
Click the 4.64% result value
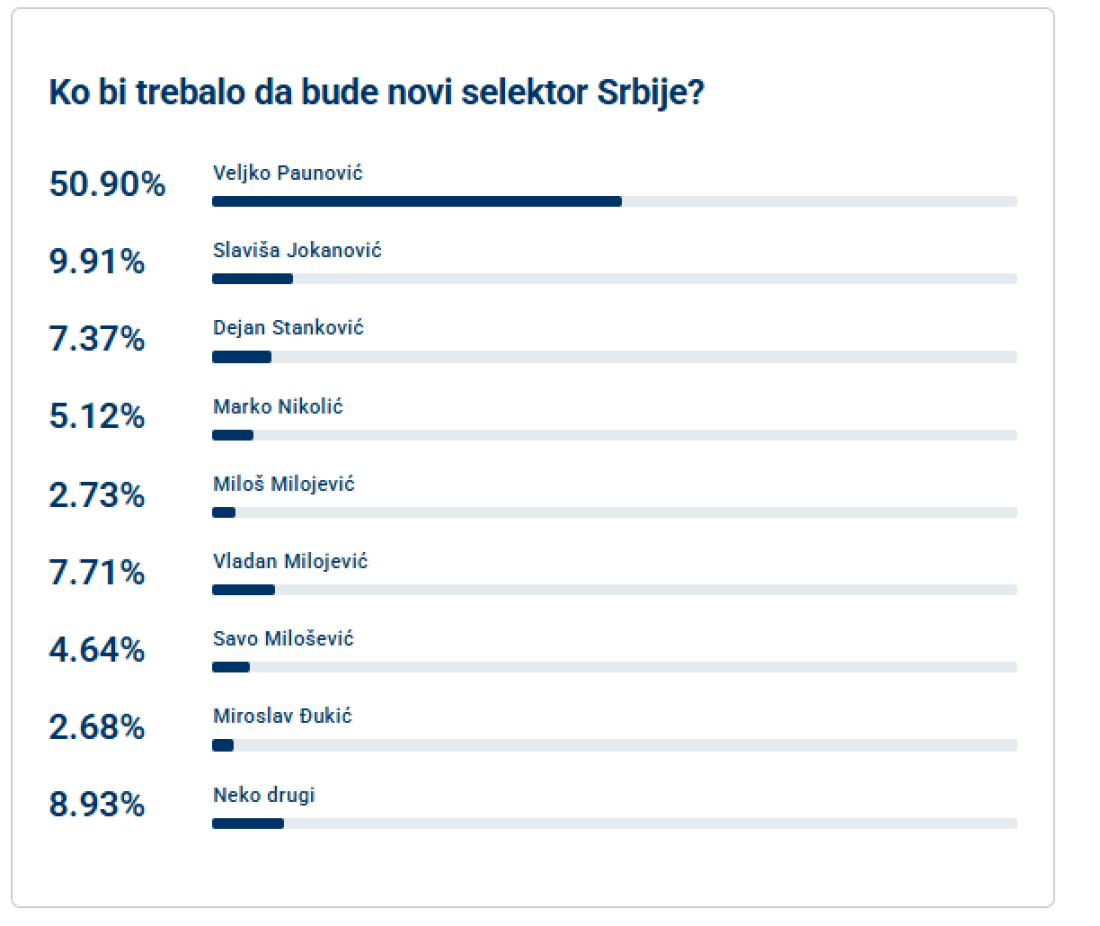97,651
